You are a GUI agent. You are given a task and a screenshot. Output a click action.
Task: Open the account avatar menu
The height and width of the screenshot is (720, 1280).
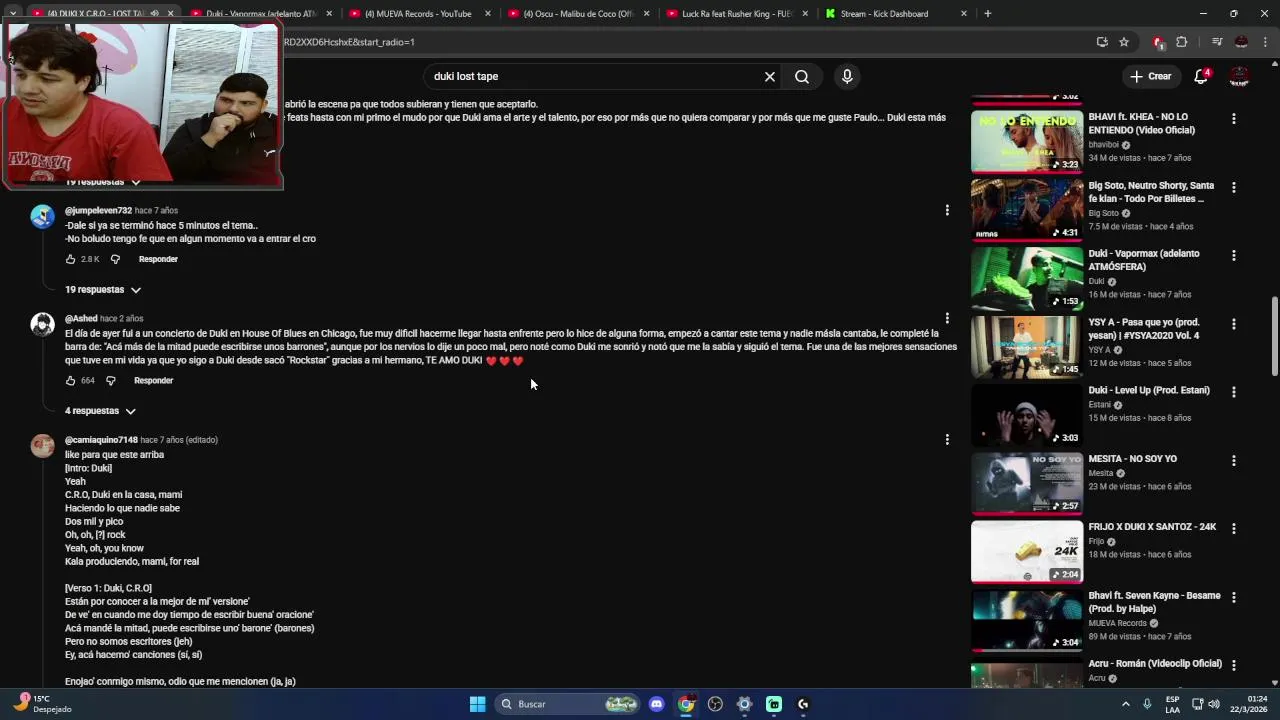click(x=1239, y=76)
